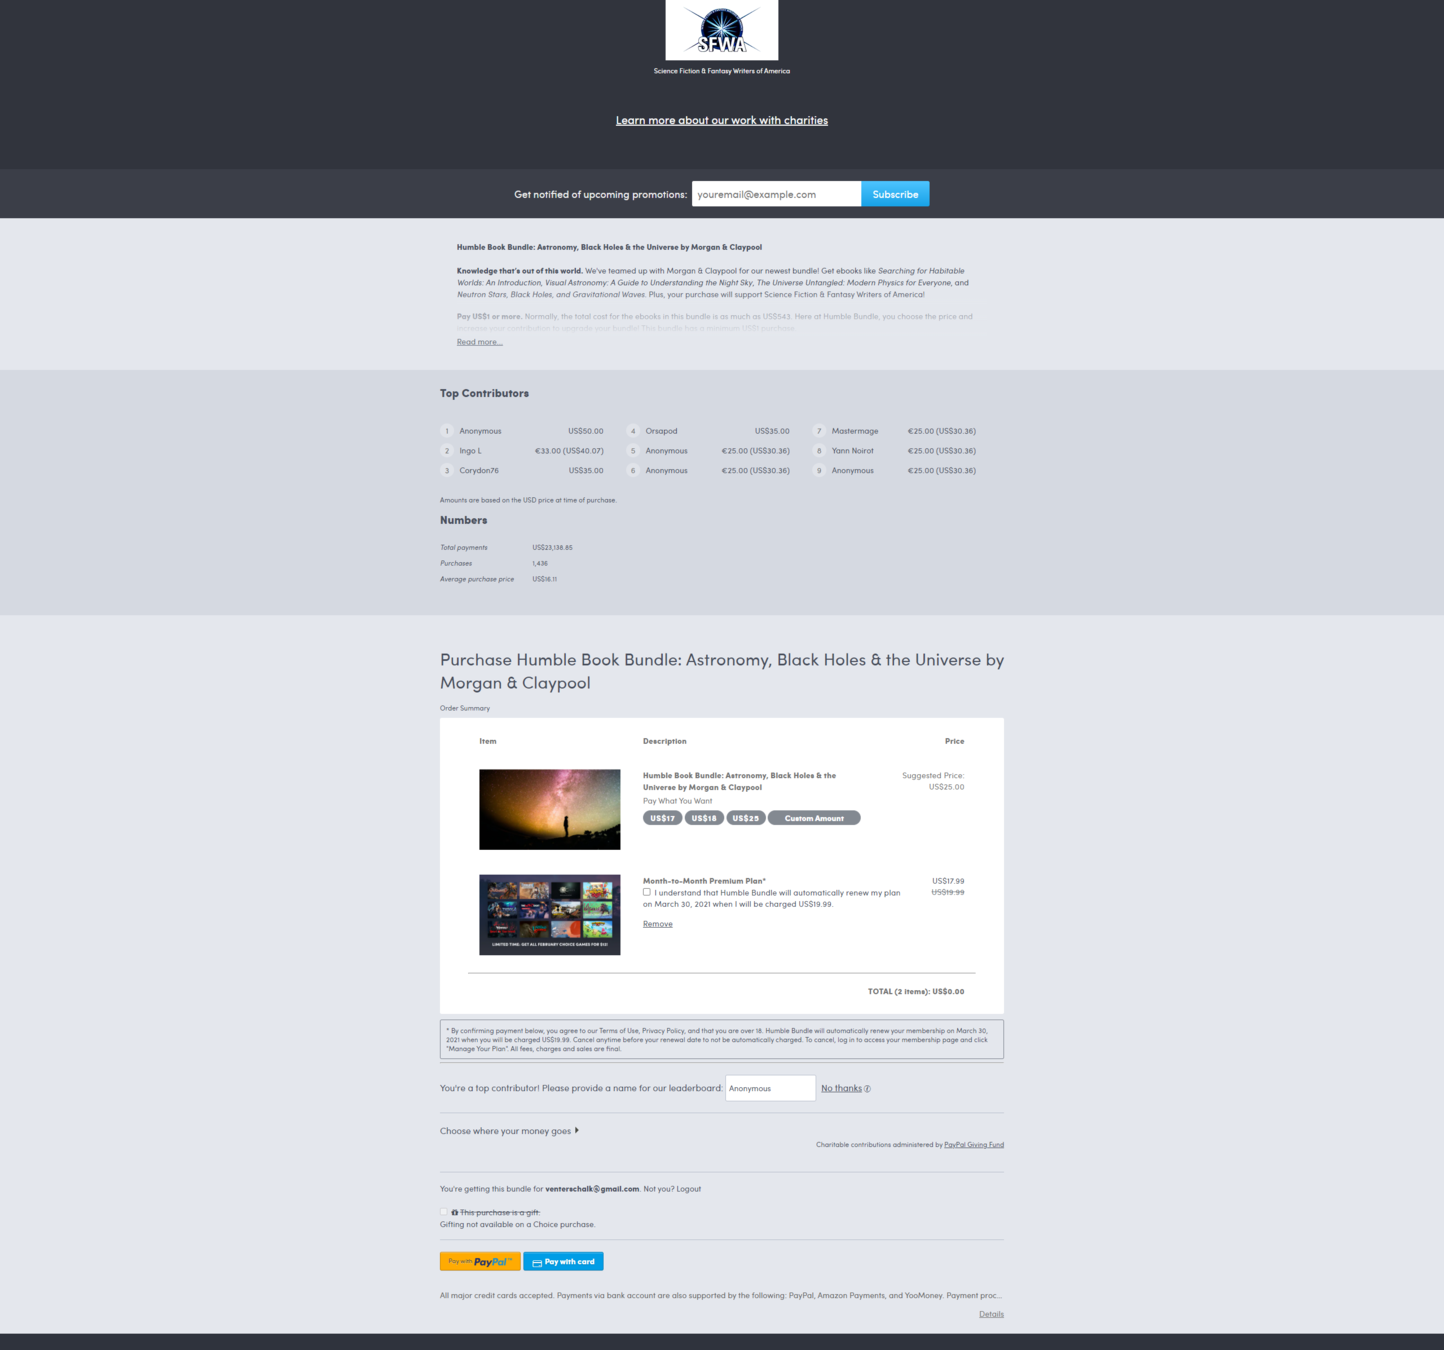
Task: Click 'Science Fiction & Fantasy Writers of America' caption
Action: point(721,71)
